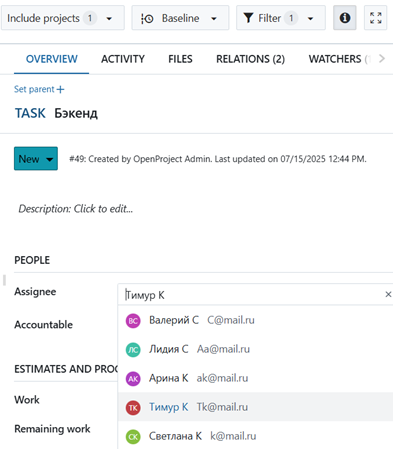The width and height of the screenshot is (393, 449).
Task: Click Арина К purple avatar
Action: pos(133,379)
